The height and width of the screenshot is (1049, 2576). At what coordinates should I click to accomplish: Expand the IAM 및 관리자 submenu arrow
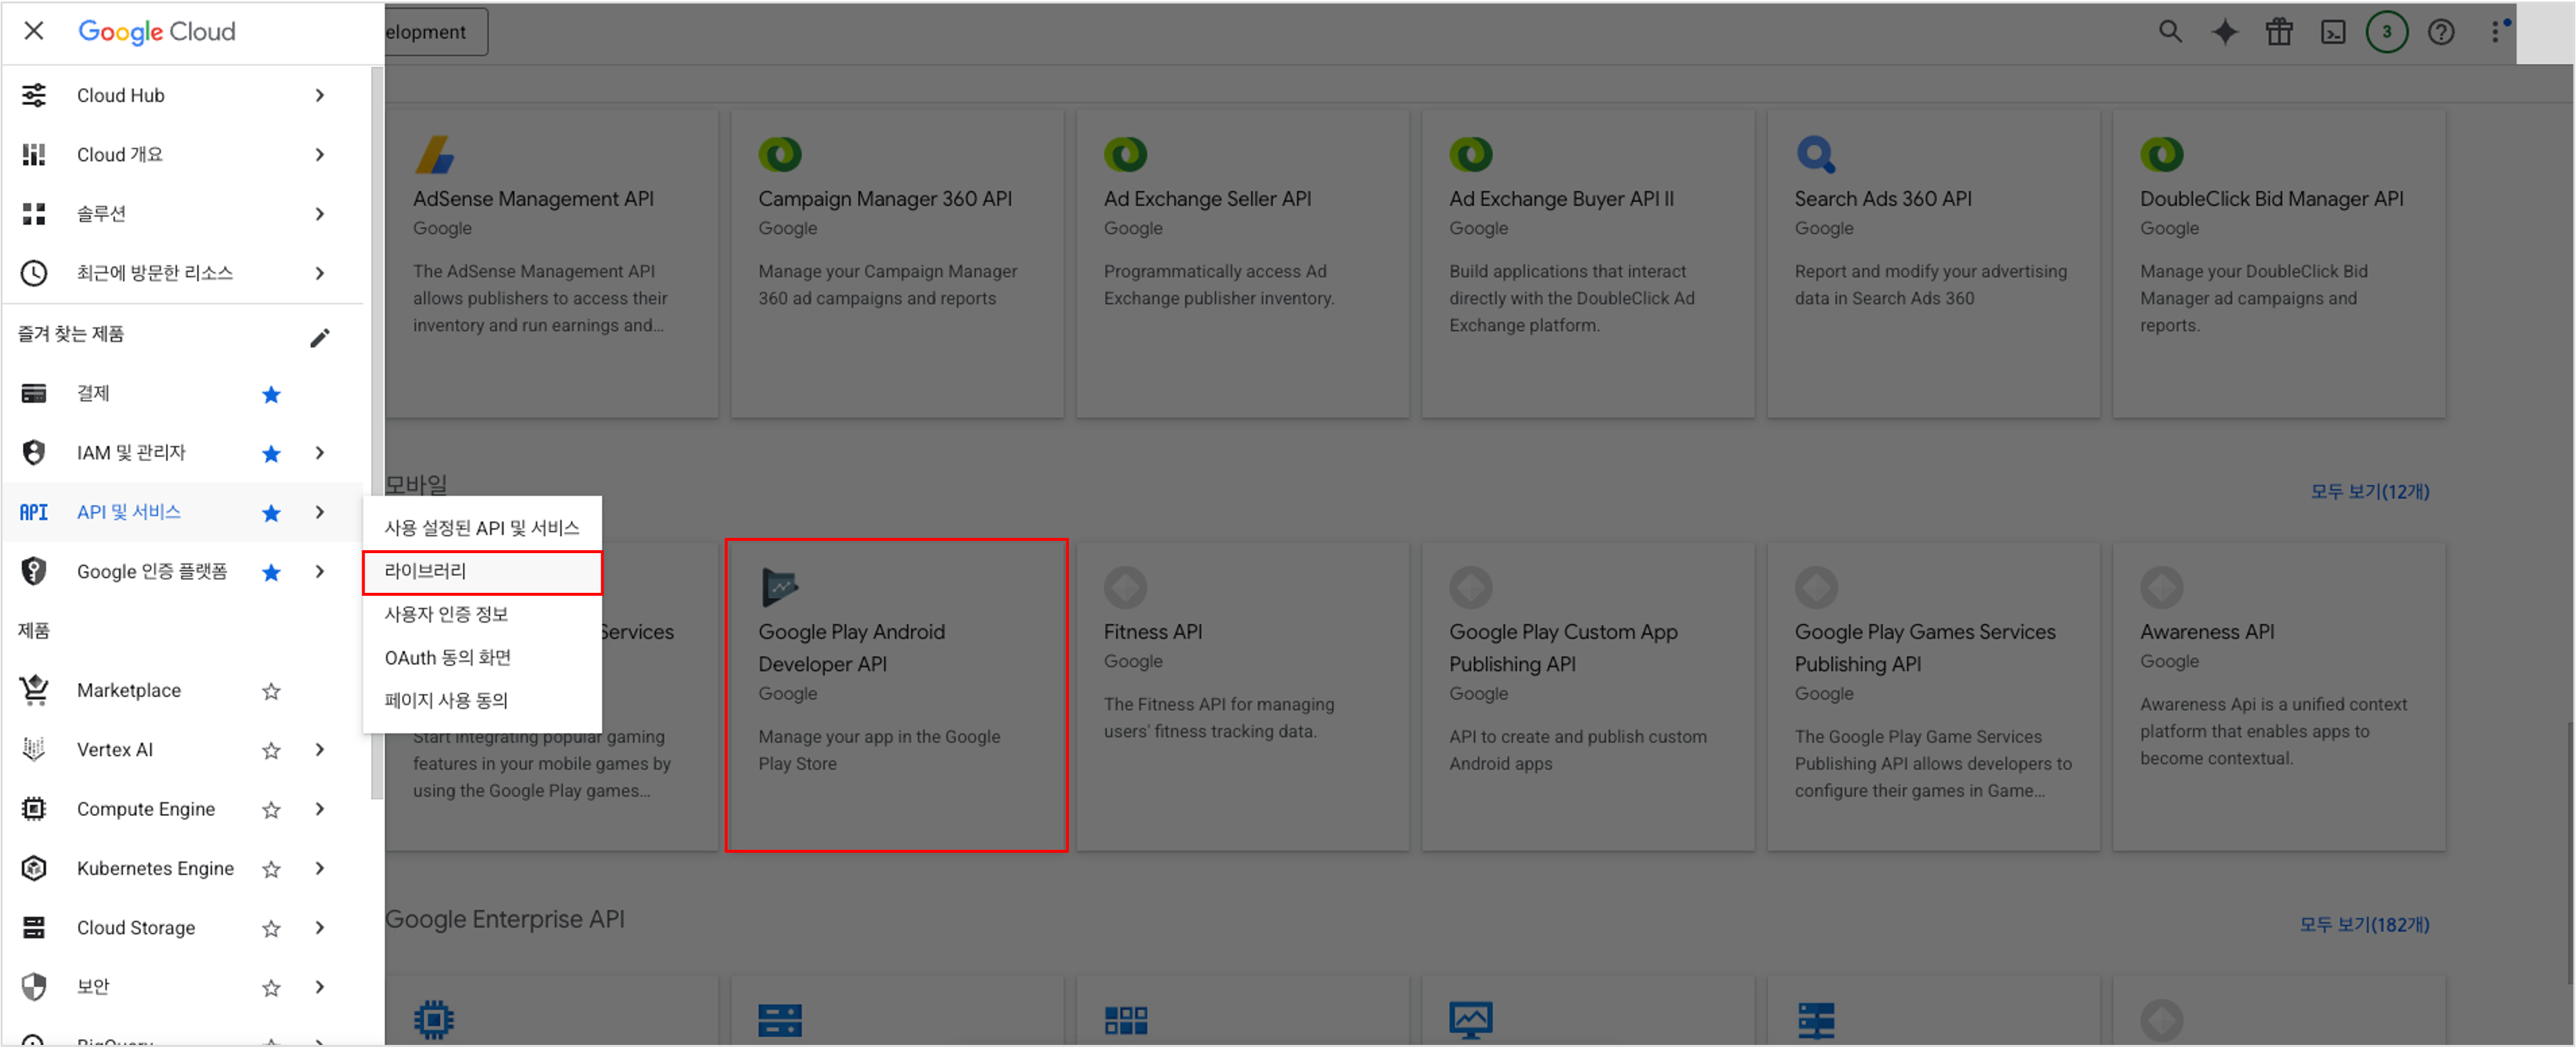point(320,453)
